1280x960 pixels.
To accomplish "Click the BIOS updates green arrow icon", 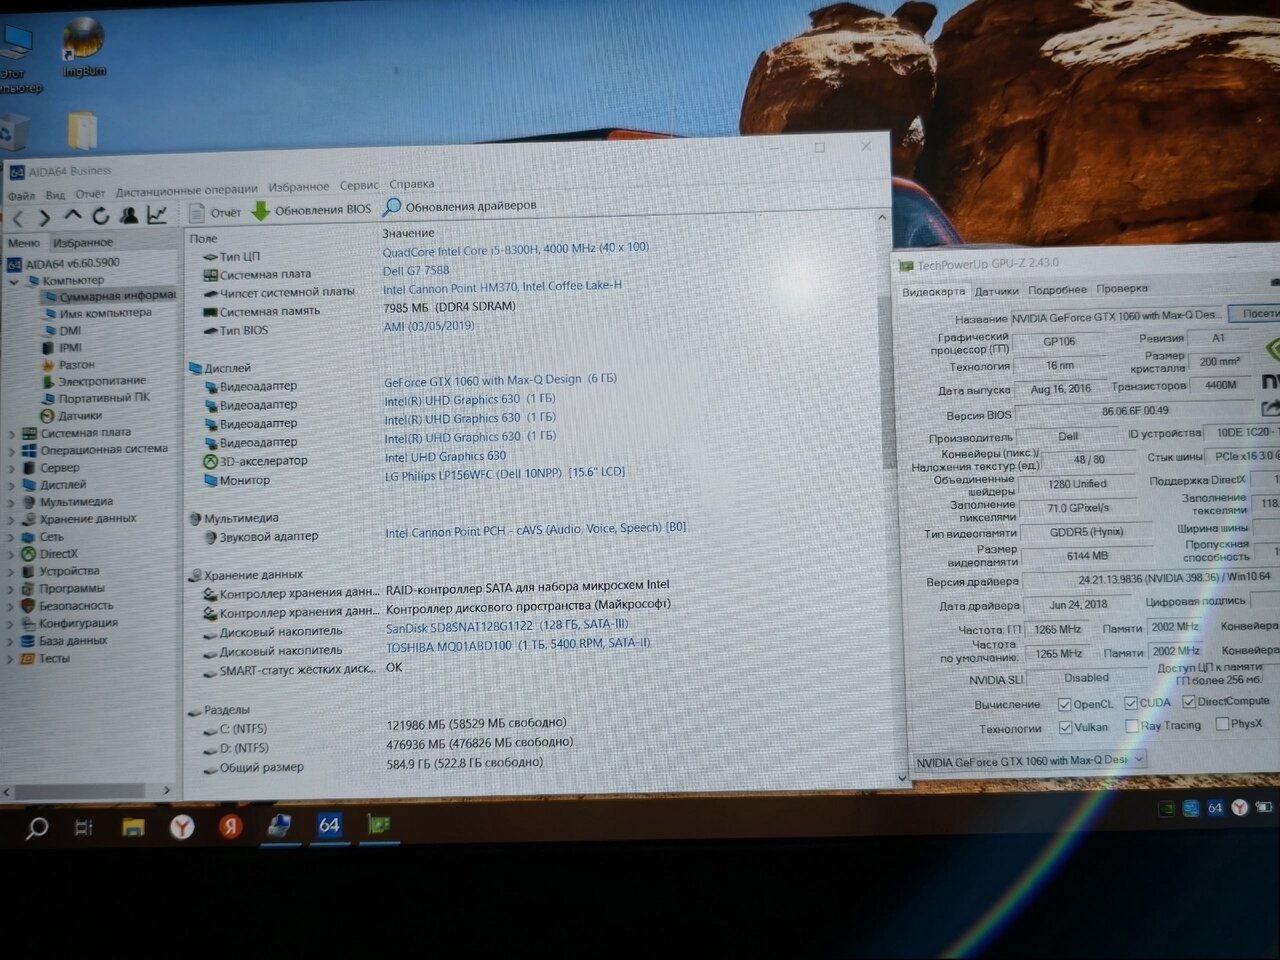I will pos(260,210).
